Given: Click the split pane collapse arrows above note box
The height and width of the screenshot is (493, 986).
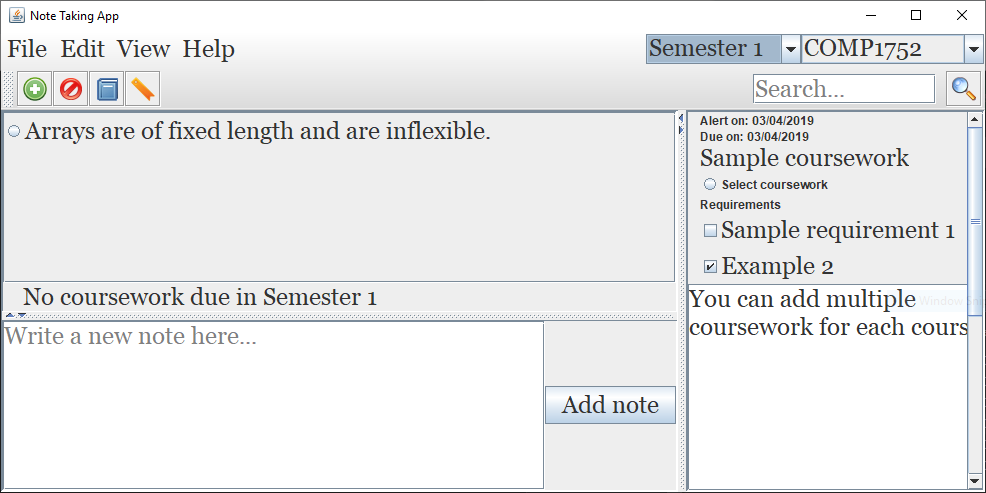Looking at the screenshot, I should click(16, 316).
